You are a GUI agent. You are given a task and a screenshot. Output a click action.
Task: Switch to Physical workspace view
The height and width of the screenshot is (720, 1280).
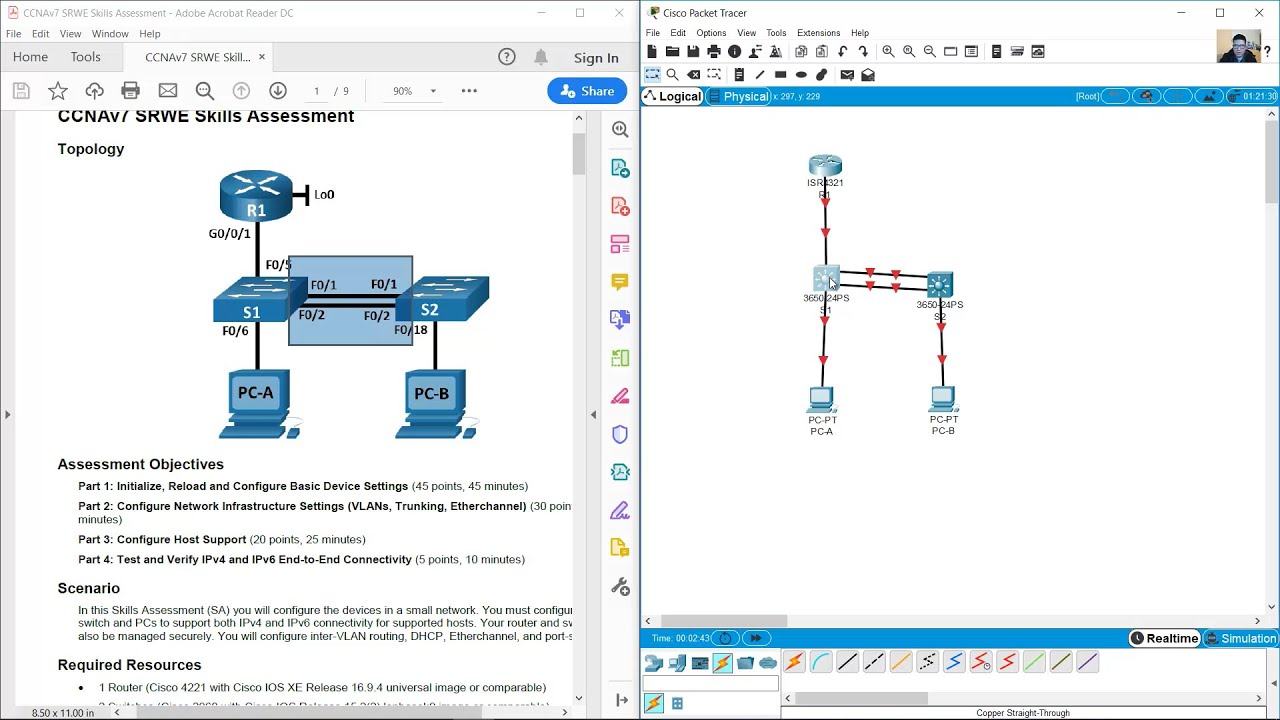pyautogui.click(x=738, y=96)
